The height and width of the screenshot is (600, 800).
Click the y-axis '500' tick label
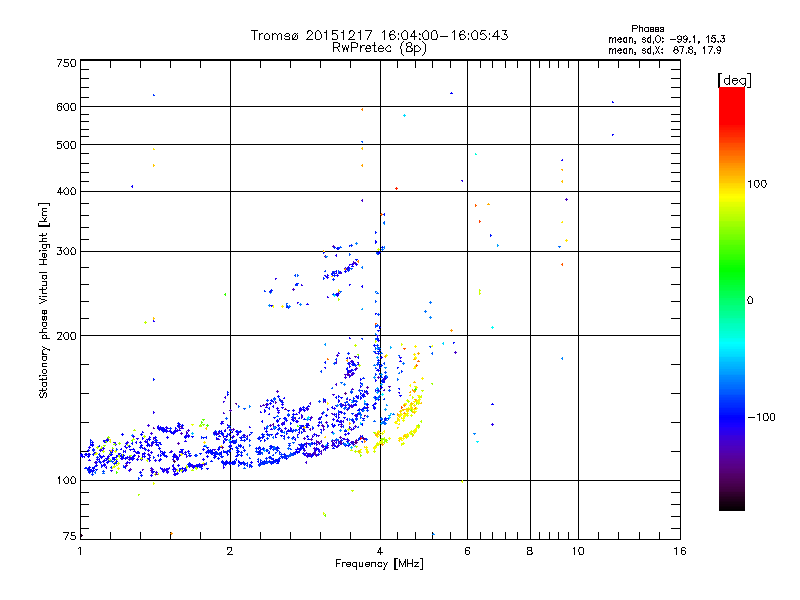click(67, 145)
